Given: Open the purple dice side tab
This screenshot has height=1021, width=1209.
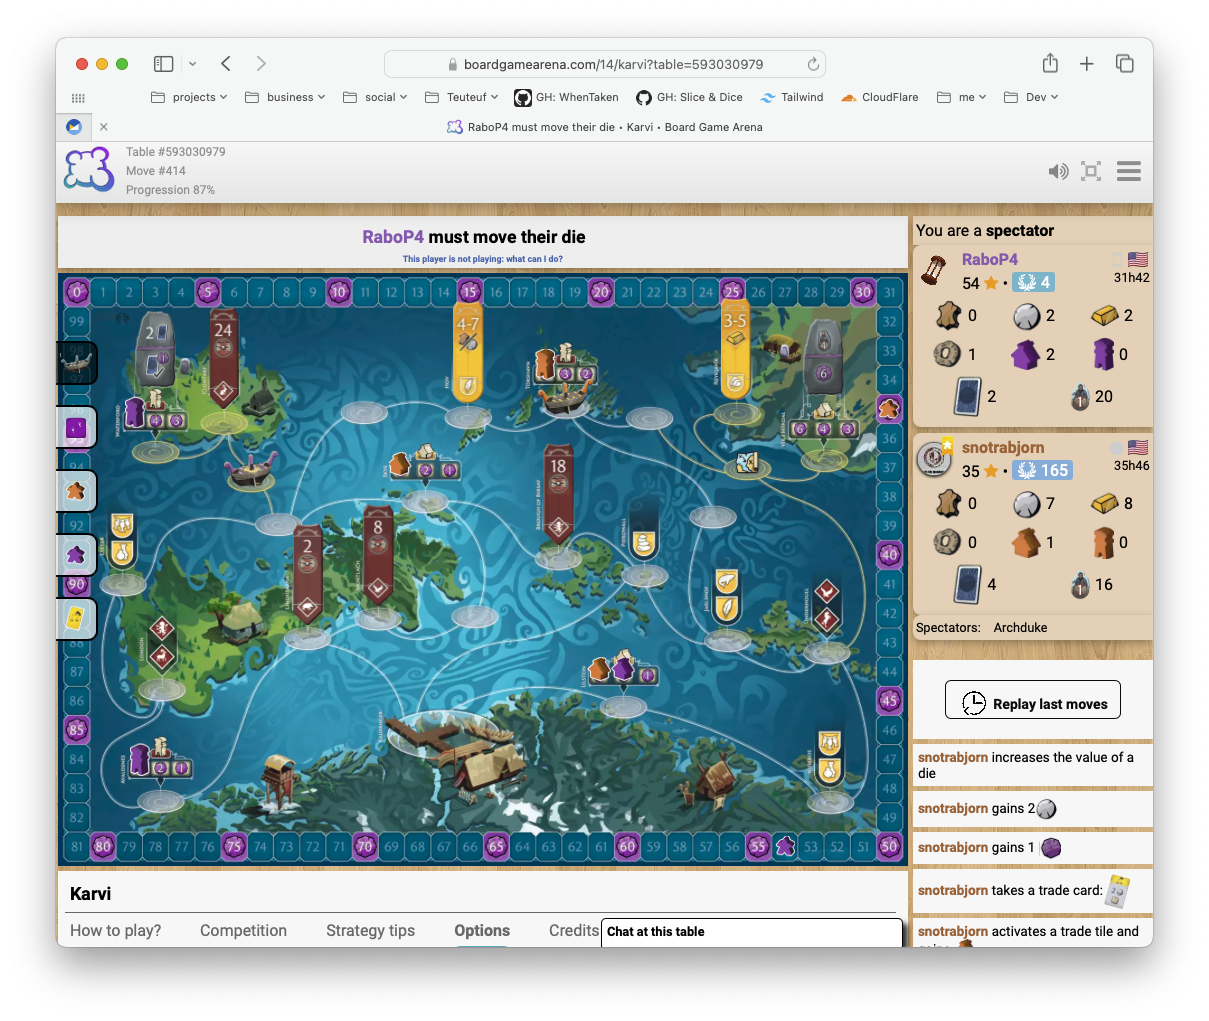Looking at the screenshot, I should [77, 428].
